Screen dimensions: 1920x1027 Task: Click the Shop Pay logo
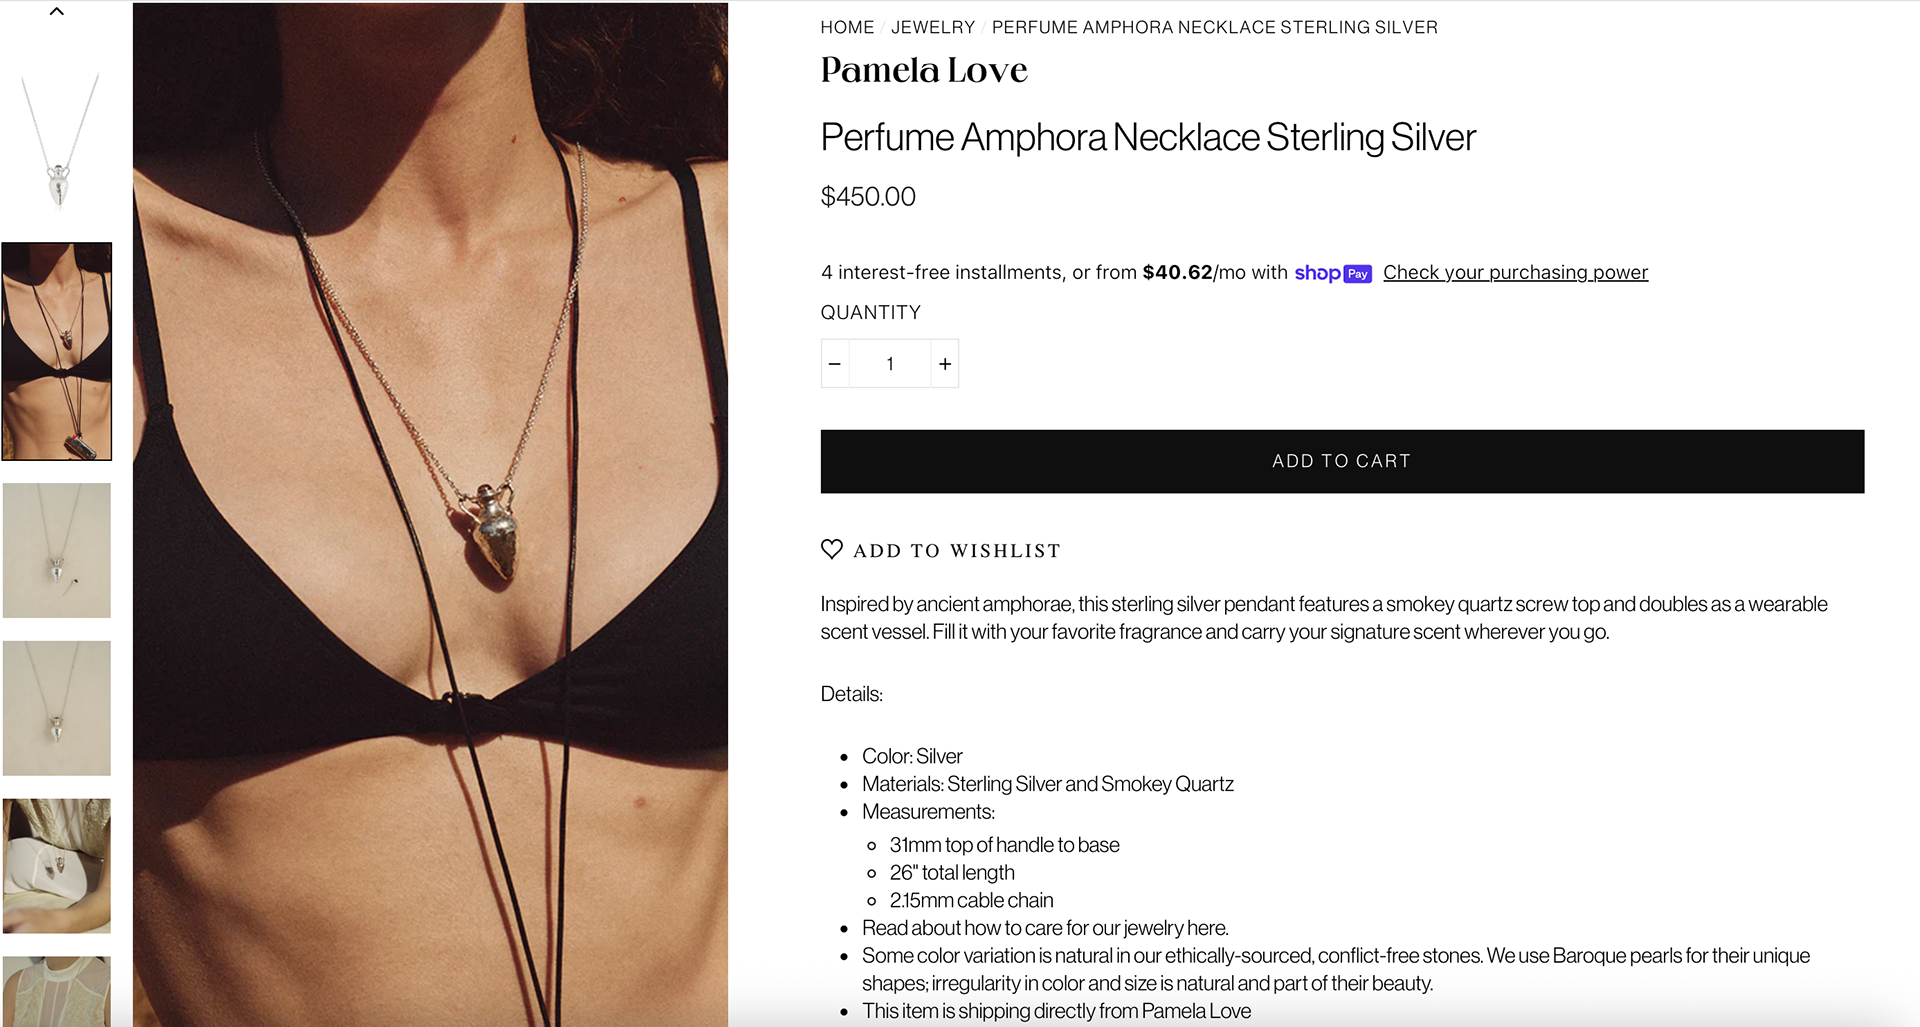pyautogui.click(x=1333, y=273)
